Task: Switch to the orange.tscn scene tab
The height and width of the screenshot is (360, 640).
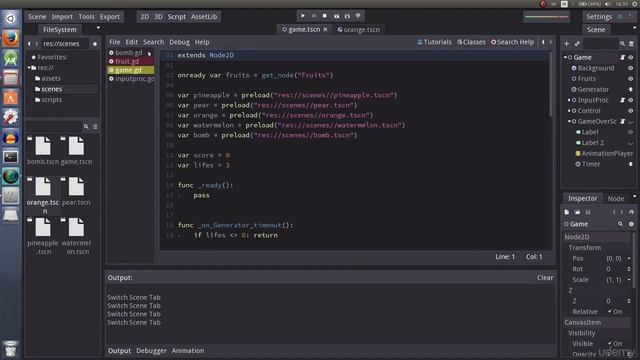Action: [359, 29]
